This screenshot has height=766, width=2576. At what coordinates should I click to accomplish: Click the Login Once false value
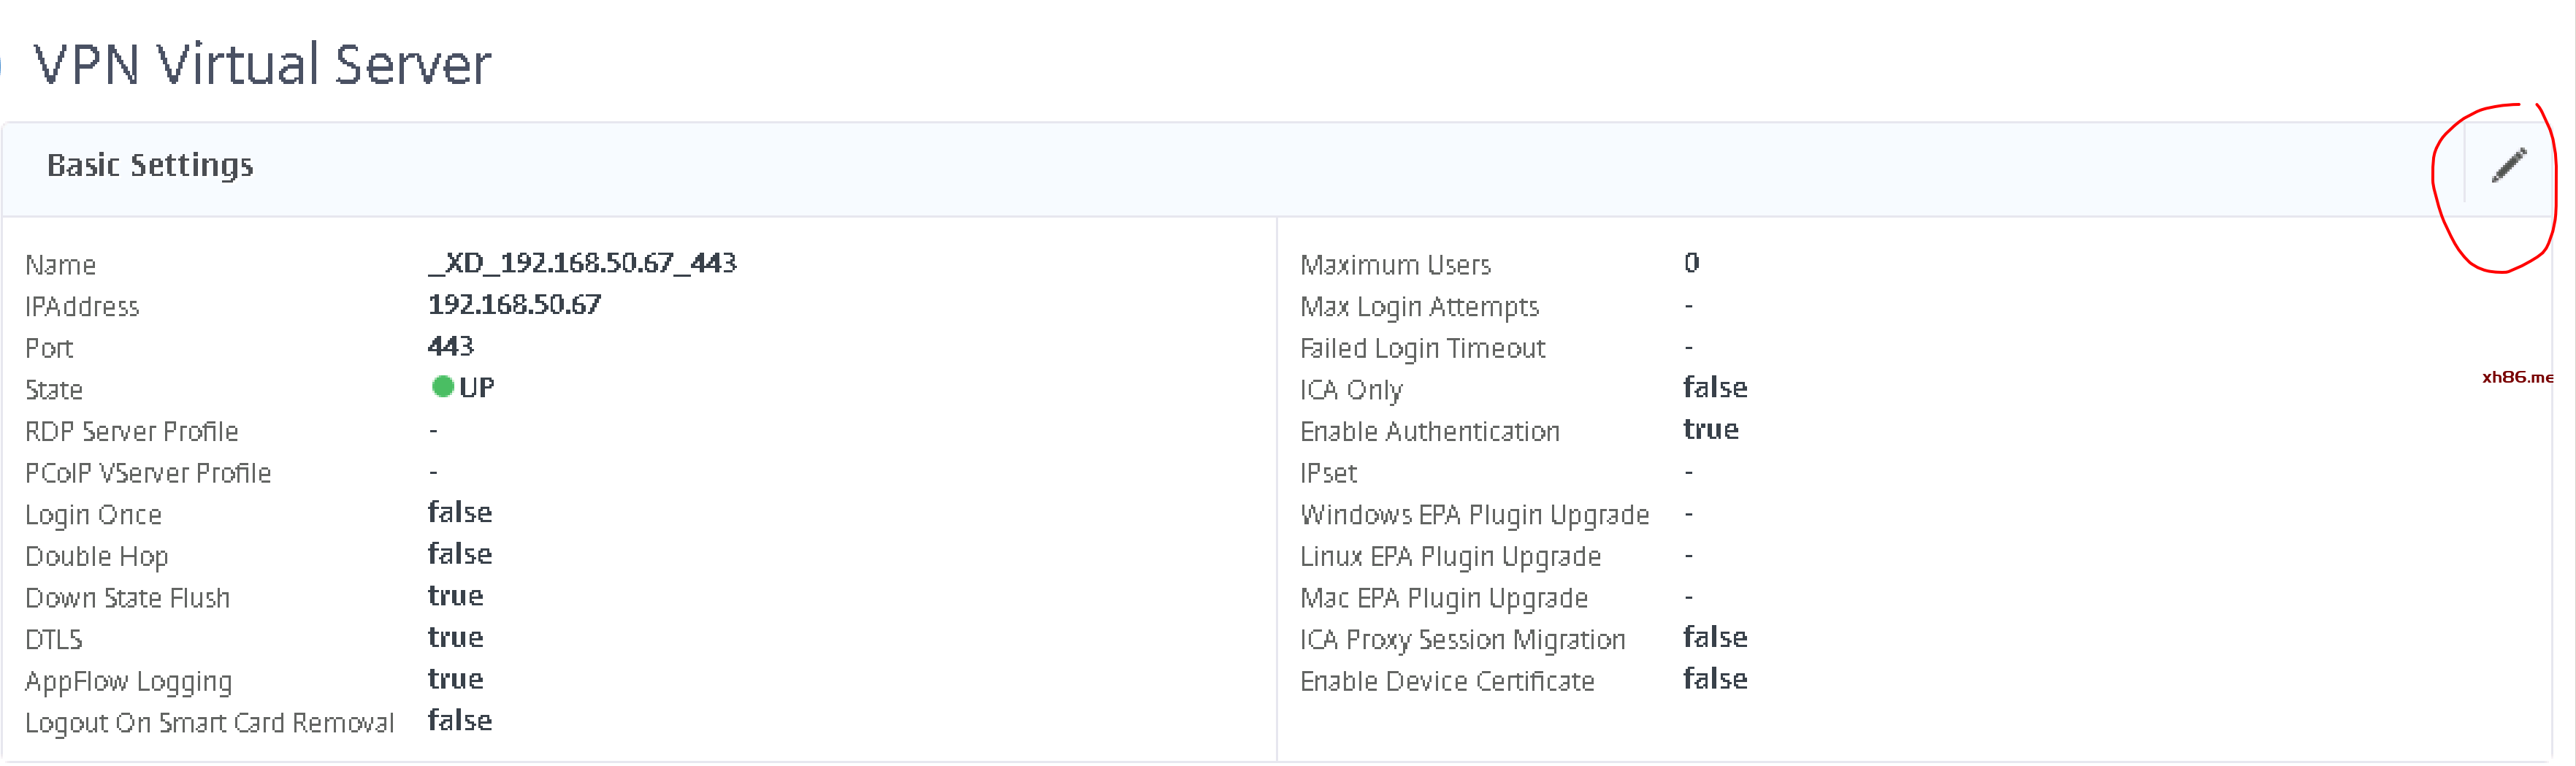(x=460, y=513)
